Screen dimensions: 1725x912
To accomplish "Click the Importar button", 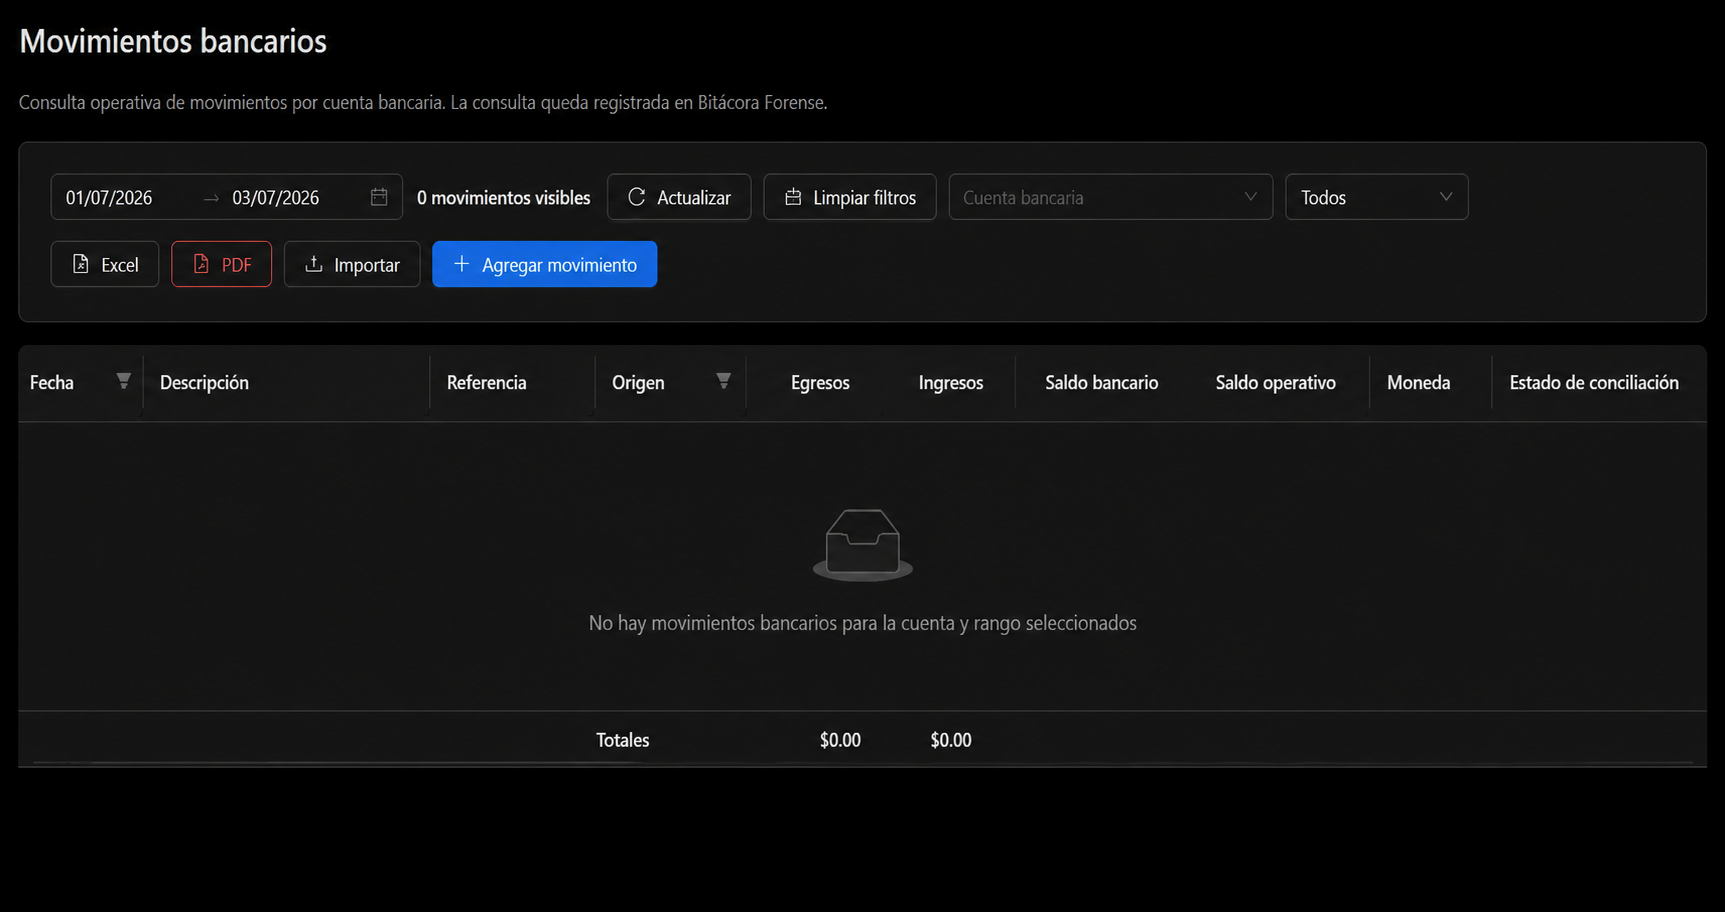I will click(352, 264).
